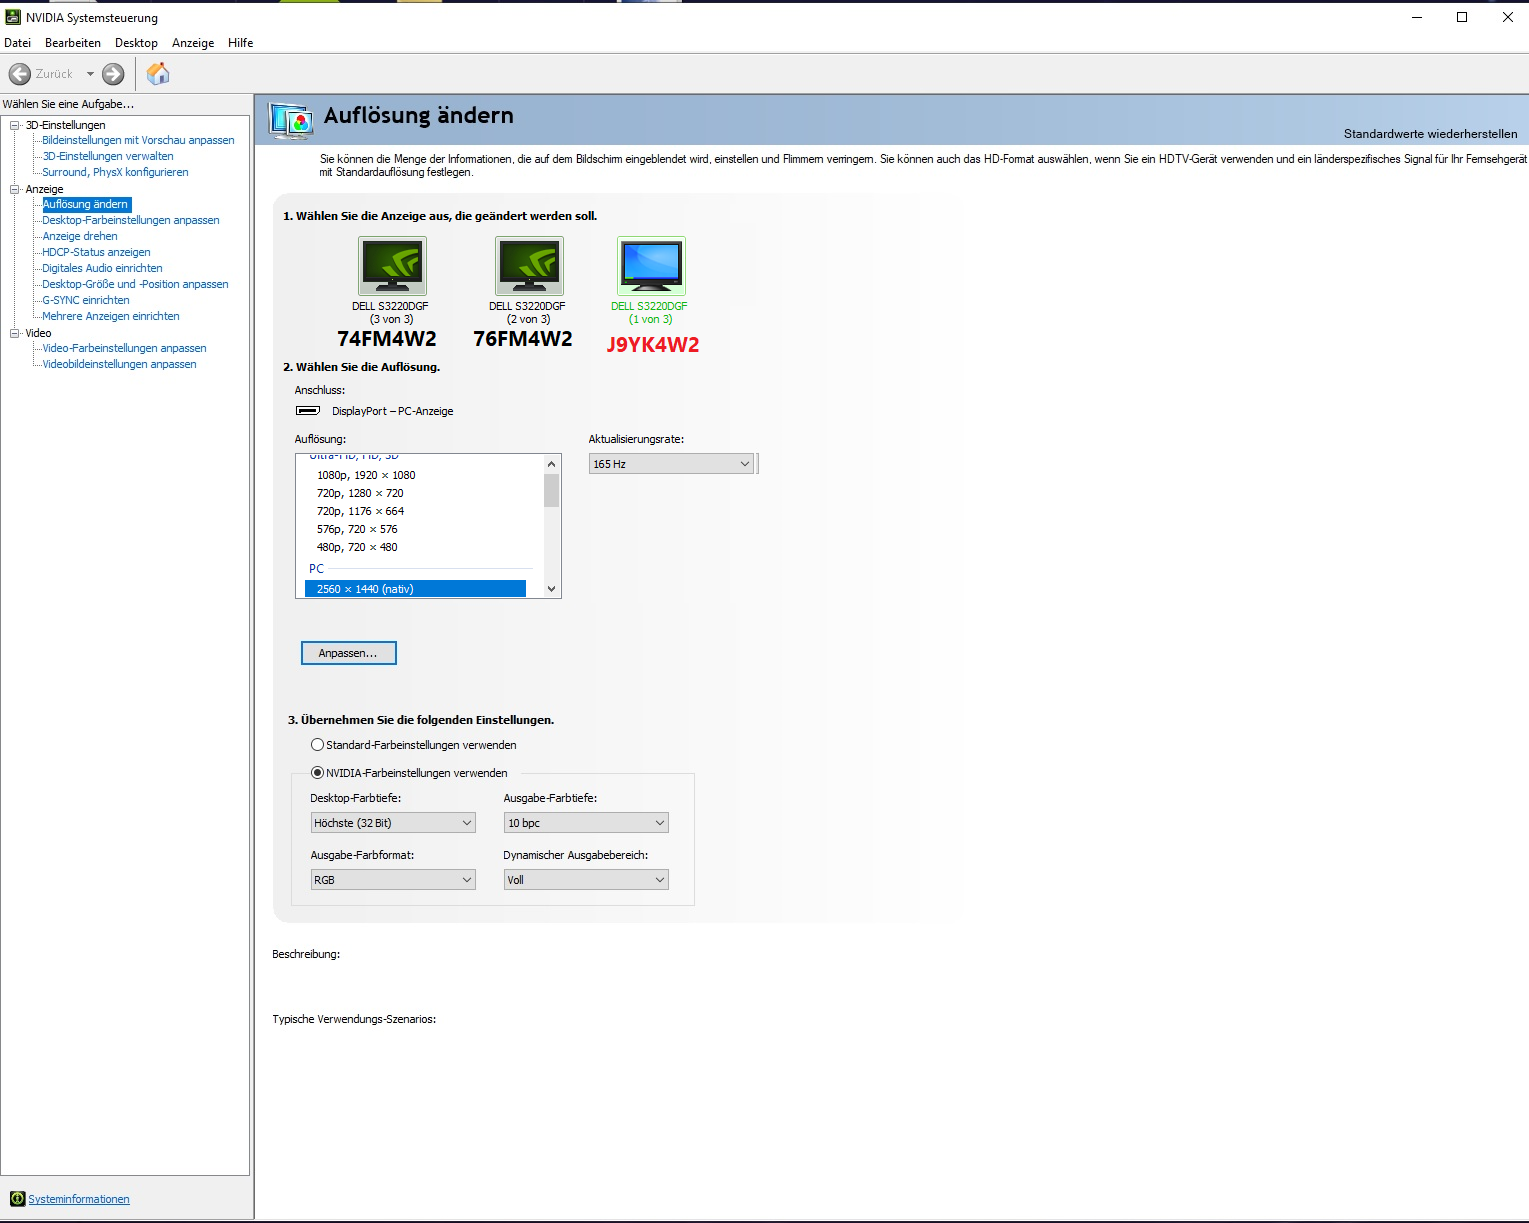Open the Datei menu
Viewport: 1529px width, 1223px height.
[x=18, y=43]
